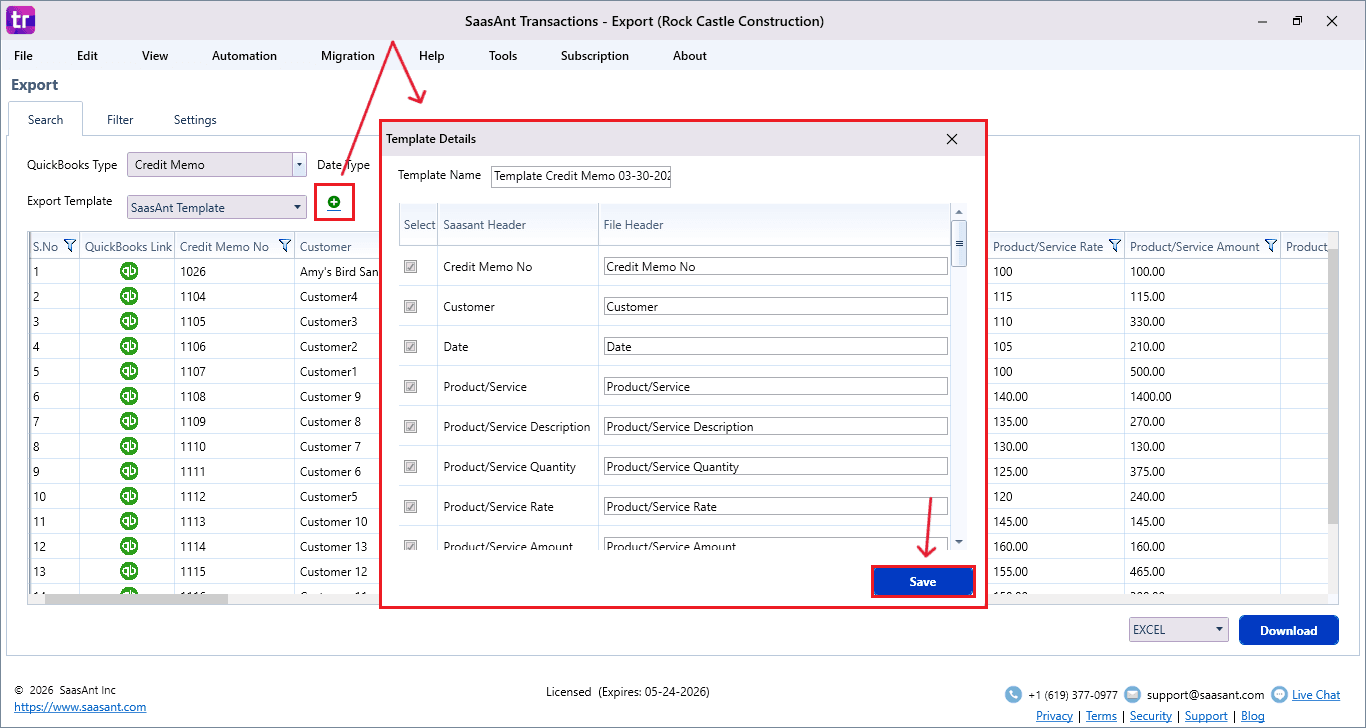Viewport: 1366px width, 728px height.
Task: Open the Terms link
Action: [x=1101, y=716]
